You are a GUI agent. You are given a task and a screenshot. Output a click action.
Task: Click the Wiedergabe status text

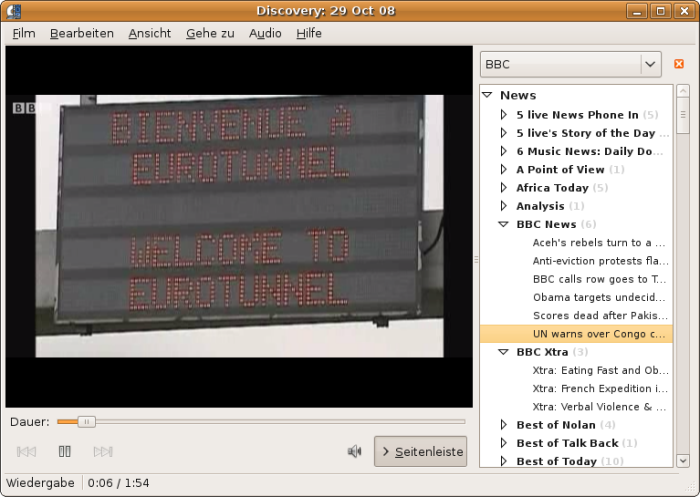coord(40,483)
